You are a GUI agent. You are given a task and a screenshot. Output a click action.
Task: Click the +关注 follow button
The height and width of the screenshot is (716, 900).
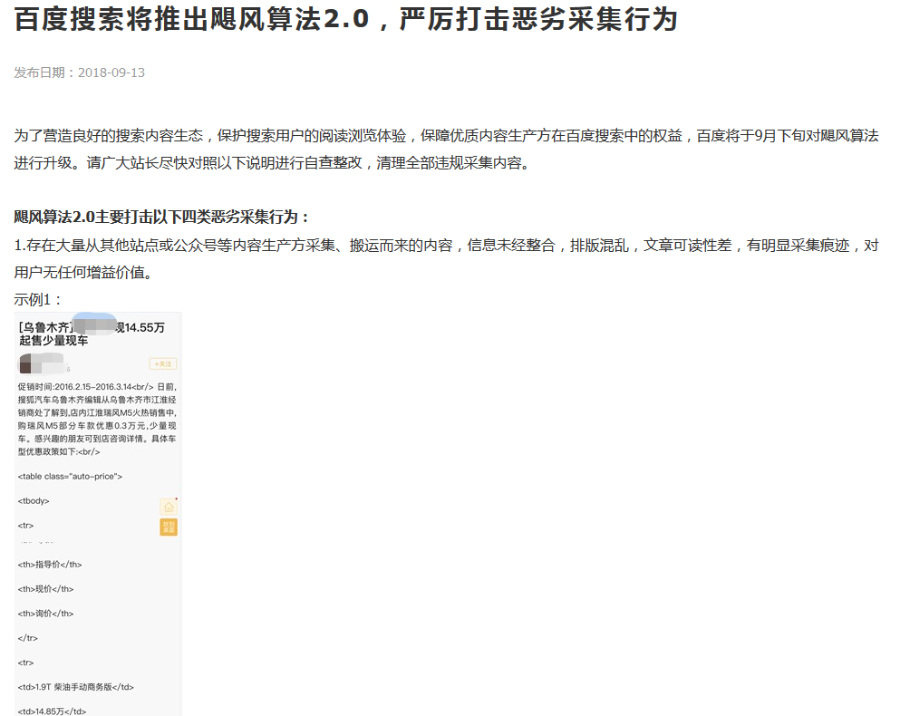click(163, 363)
